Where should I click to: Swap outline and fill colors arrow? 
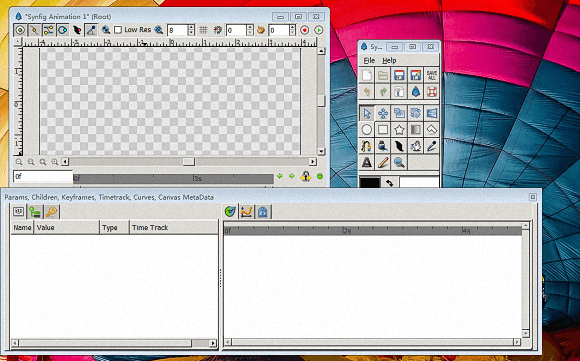(389, 182)
